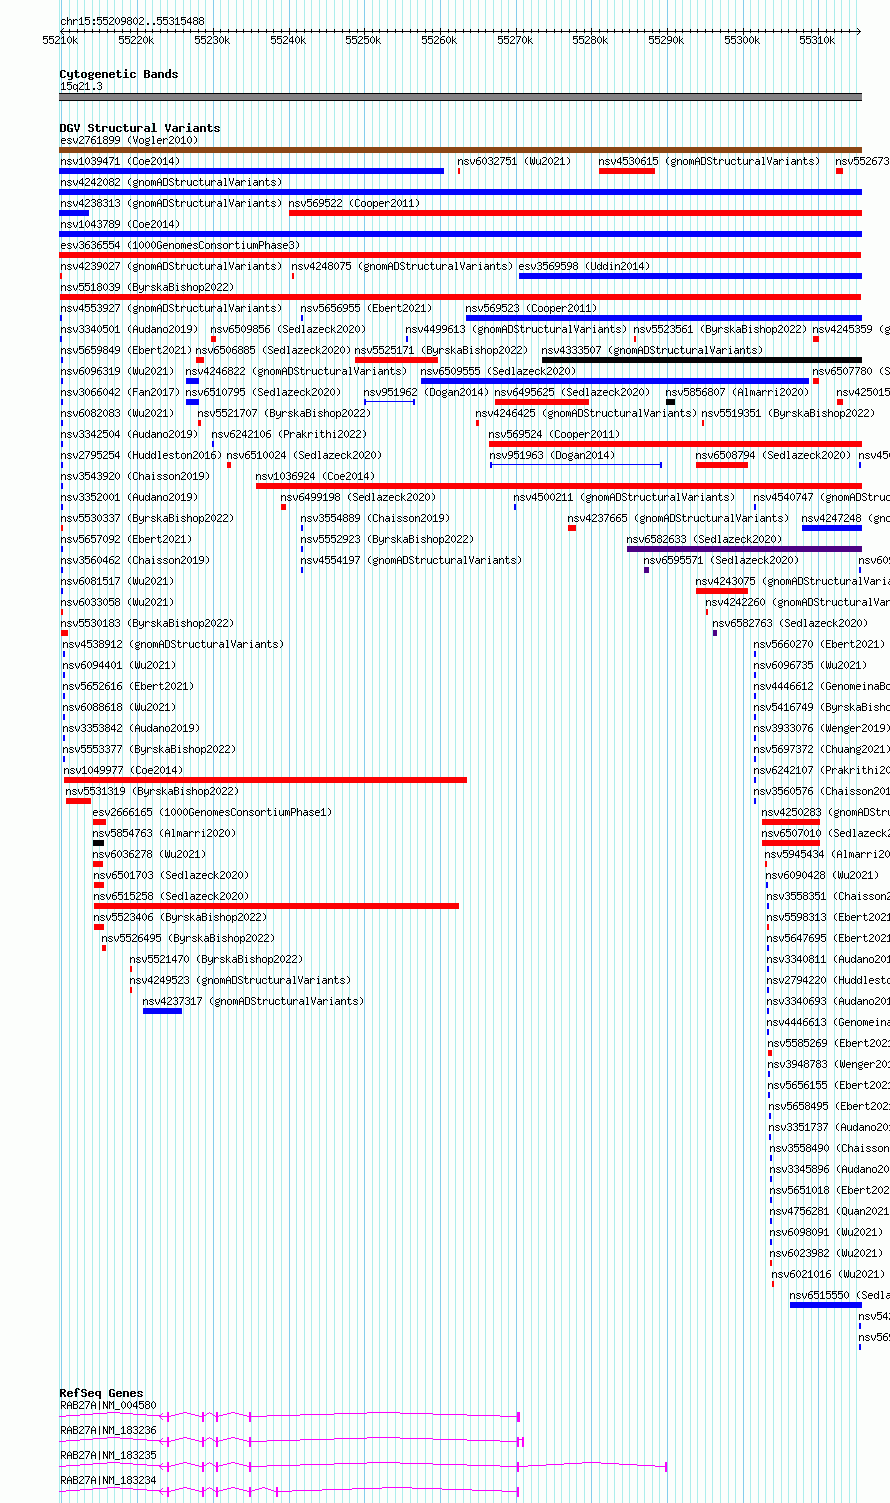Open nsv5856807 (Almarri2020) variant
Viewport: 890px width, 1503px height.
pyautogui.click(x=737, y=392)
